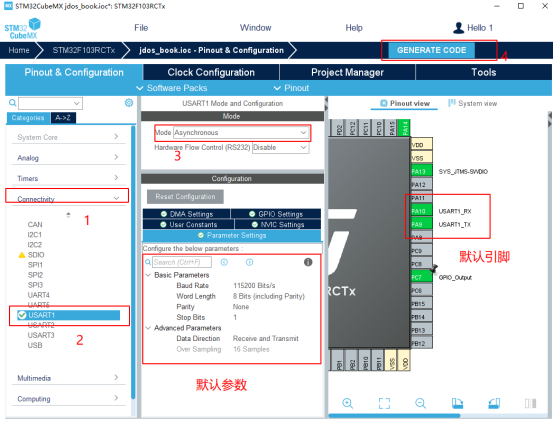The width and height of the screenshot is (554, 422).
Task: Click the Baud Rate value 115200 Bits/s
Action: (254, 286)
